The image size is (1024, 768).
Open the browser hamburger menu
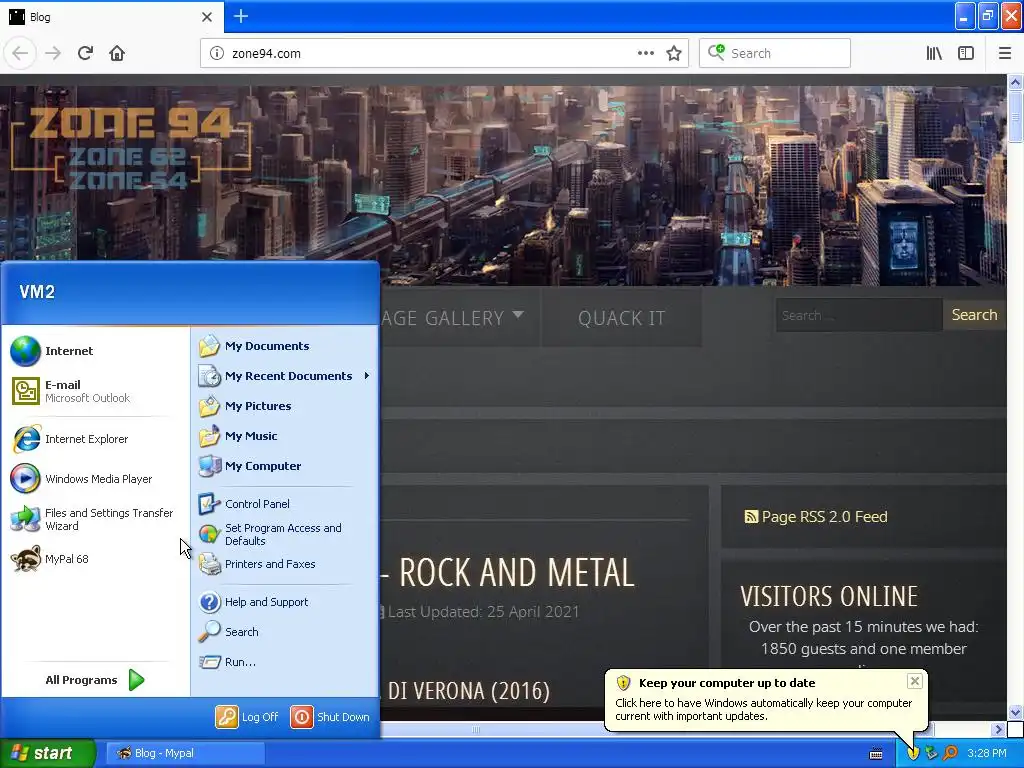click(x=1005, y=54)
